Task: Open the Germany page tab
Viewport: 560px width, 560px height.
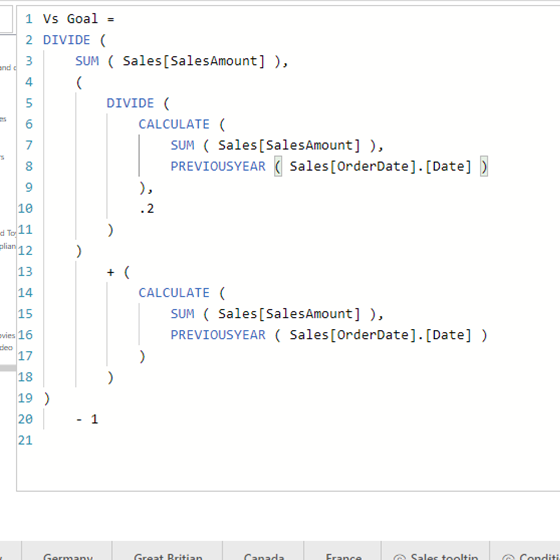Action: coord(67,556)
